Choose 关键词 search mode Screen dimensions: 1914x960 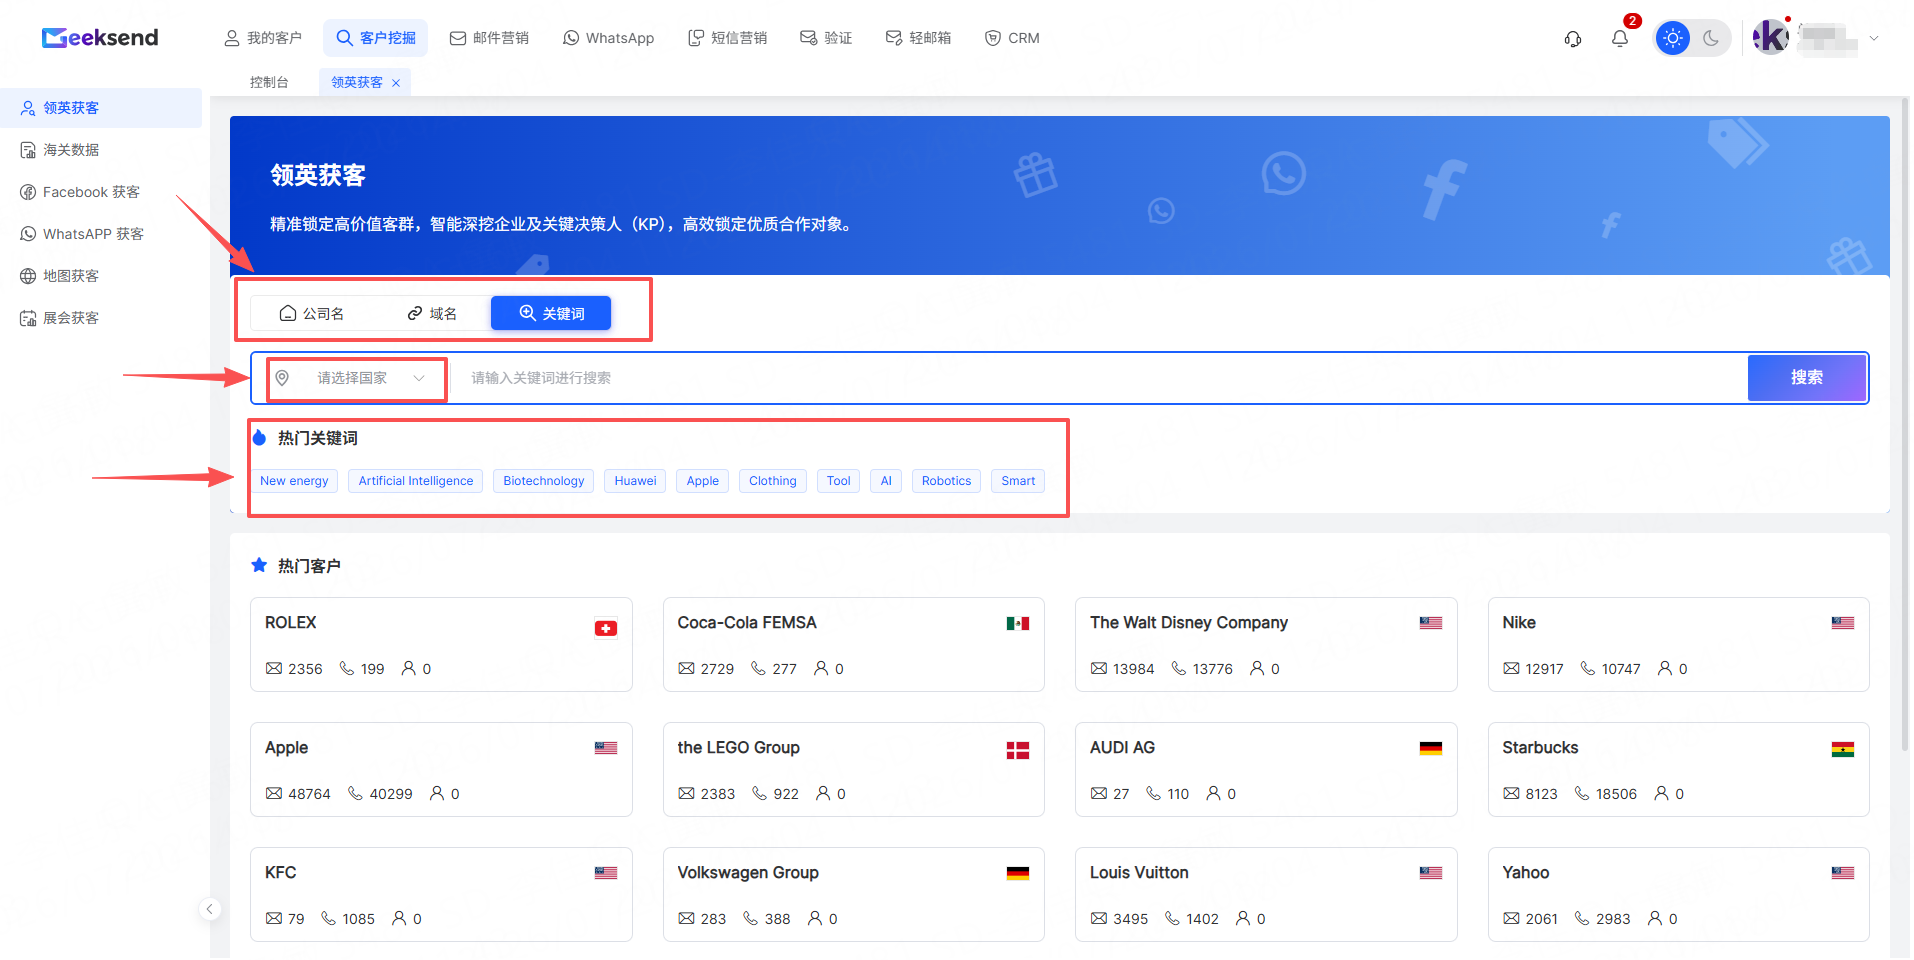[x=551, y=314]
